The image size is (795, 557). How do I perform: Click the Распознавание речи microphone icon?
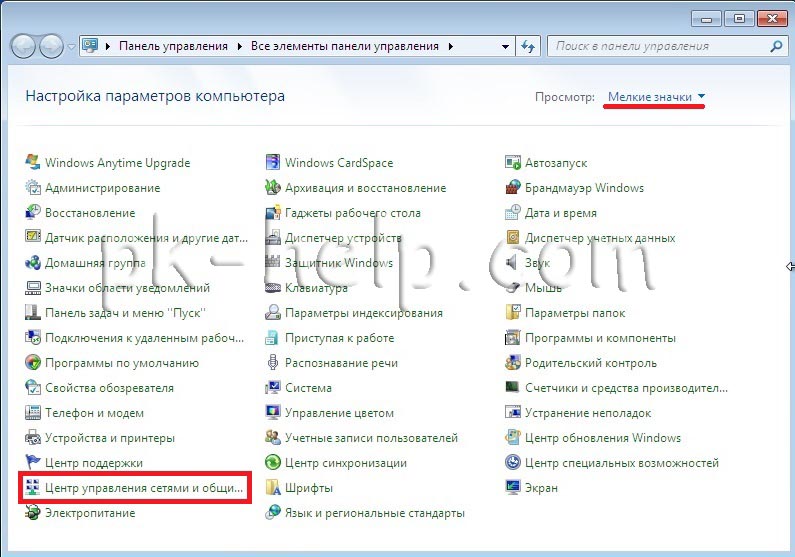tap(273, 363)
